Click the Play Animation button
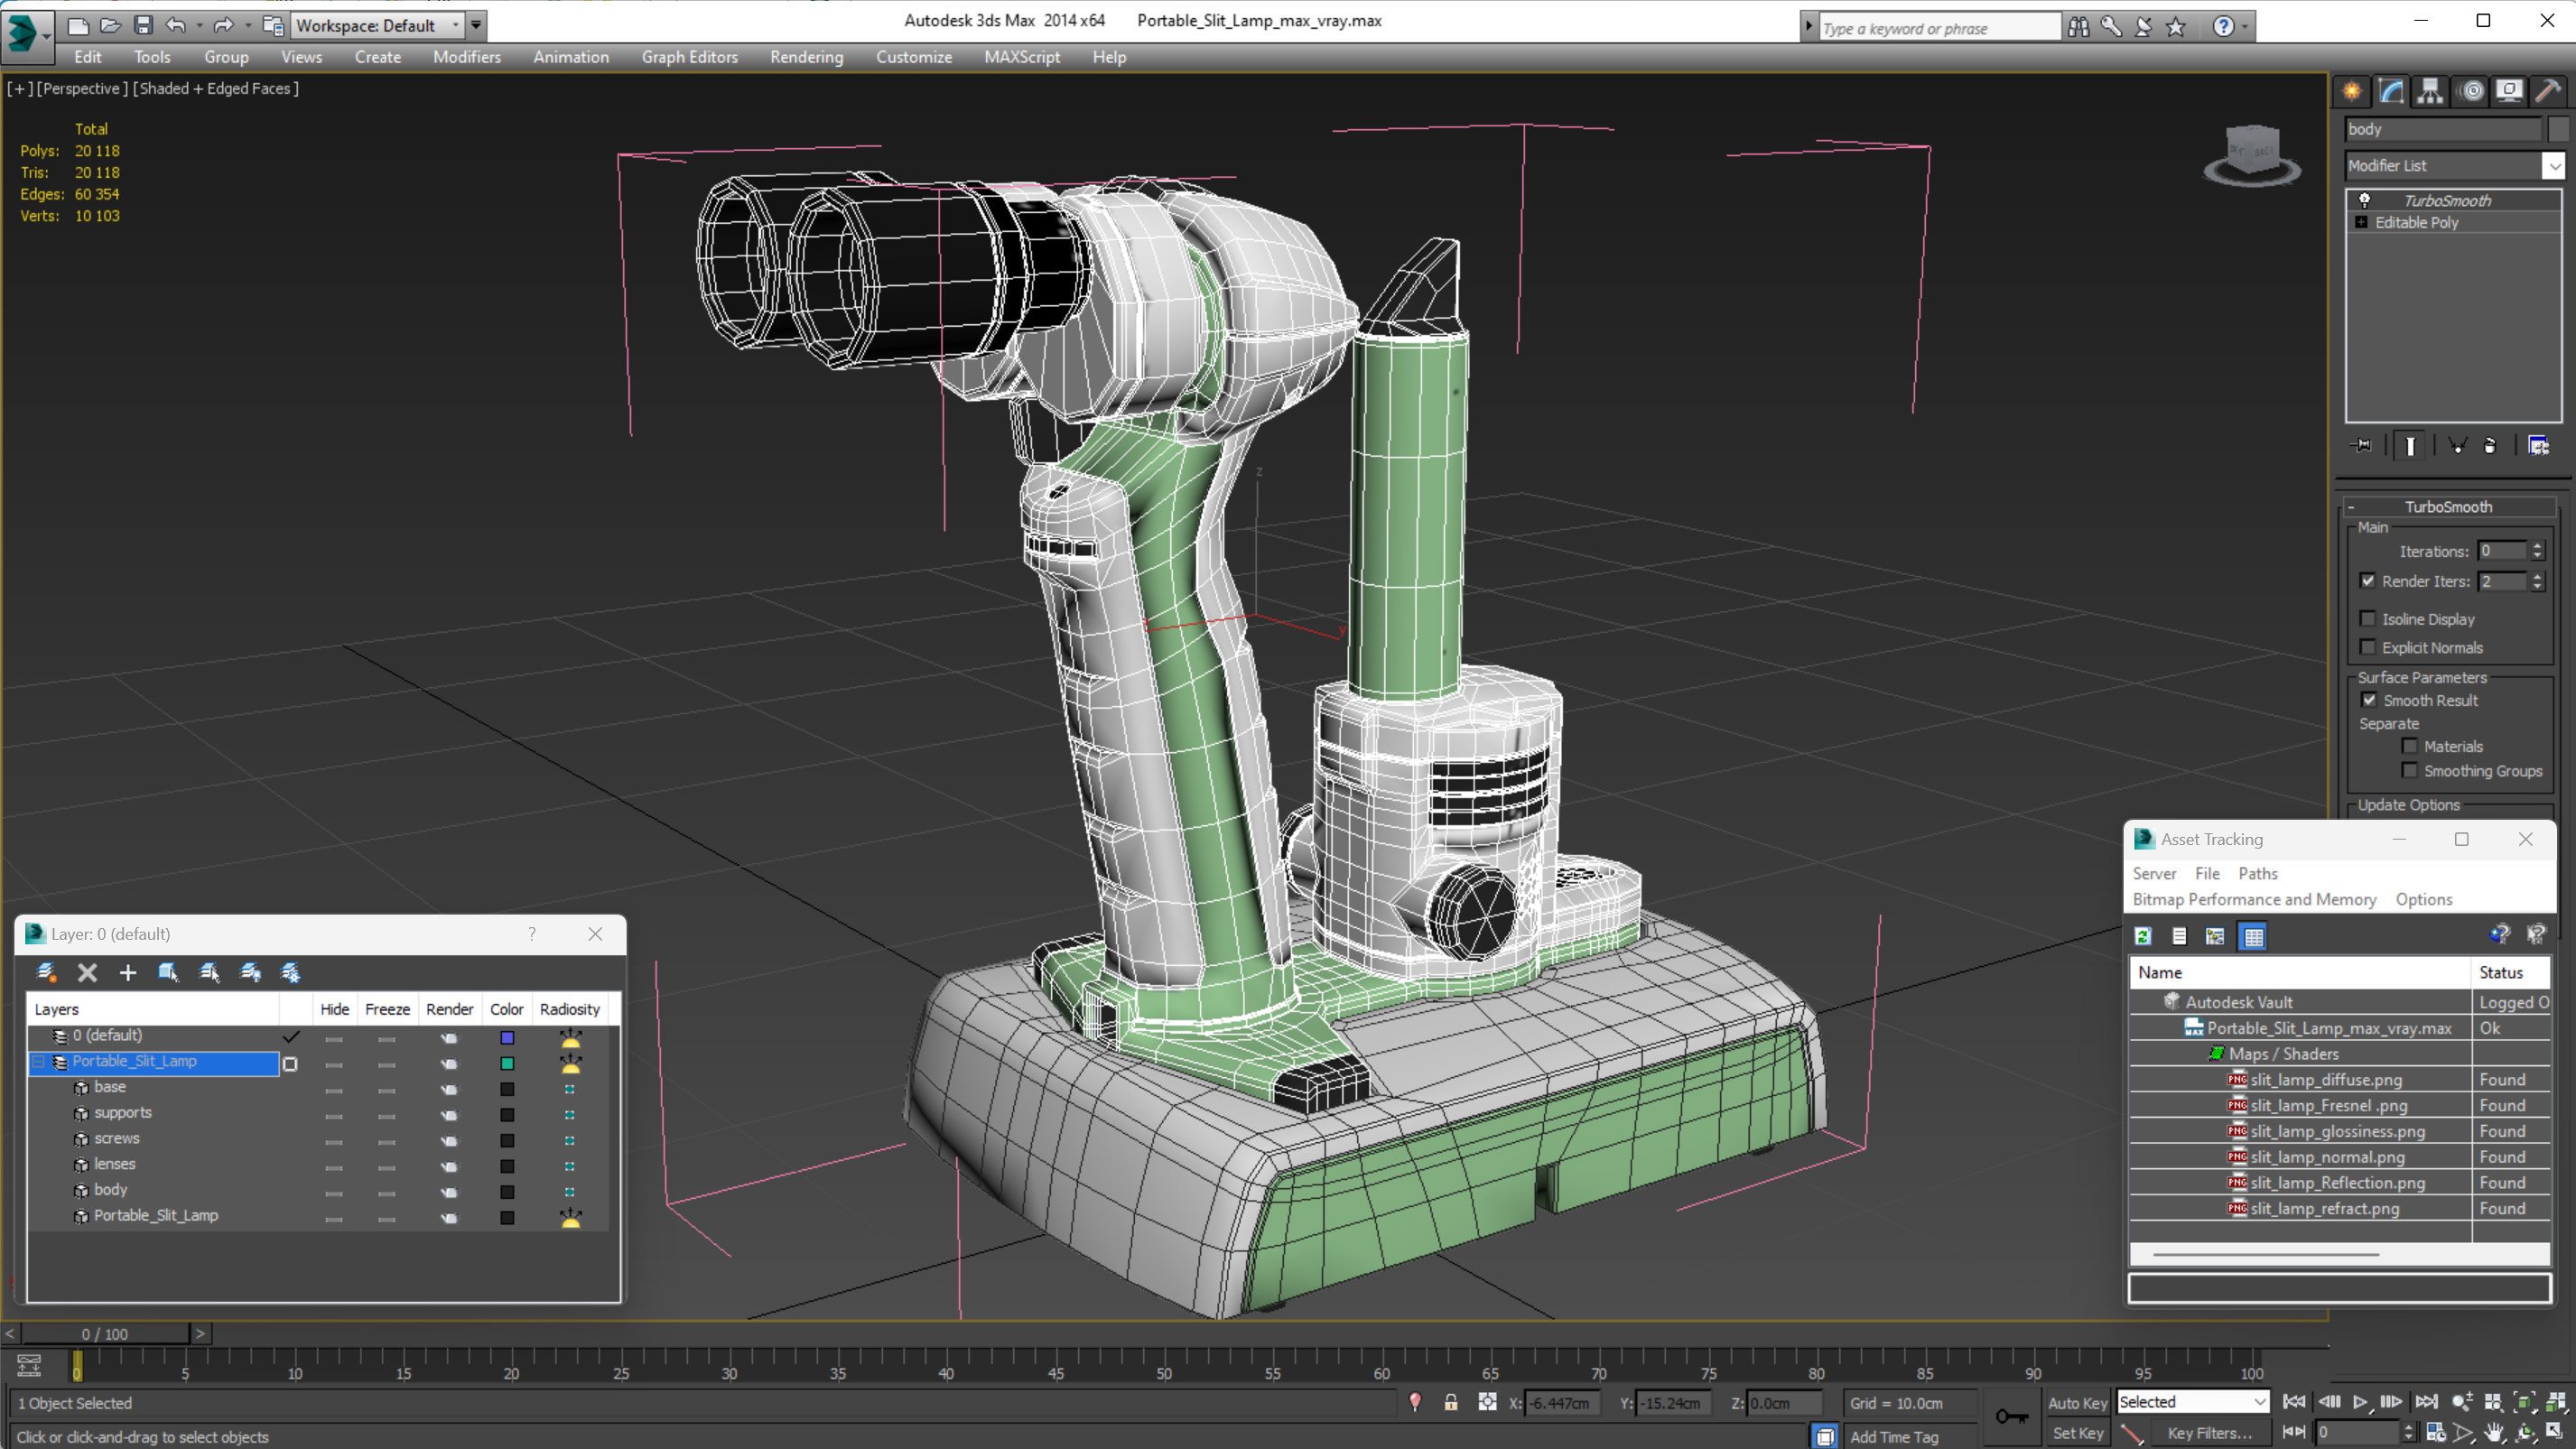 (2360, 1402)
